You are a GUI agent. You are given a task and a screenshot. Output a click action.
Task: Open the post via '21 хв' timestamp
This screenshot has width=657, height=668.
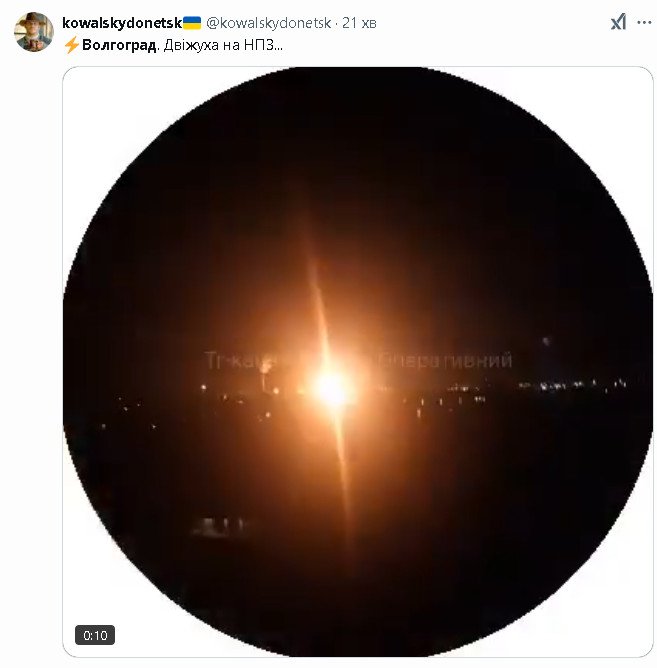[x=356, y=23]
